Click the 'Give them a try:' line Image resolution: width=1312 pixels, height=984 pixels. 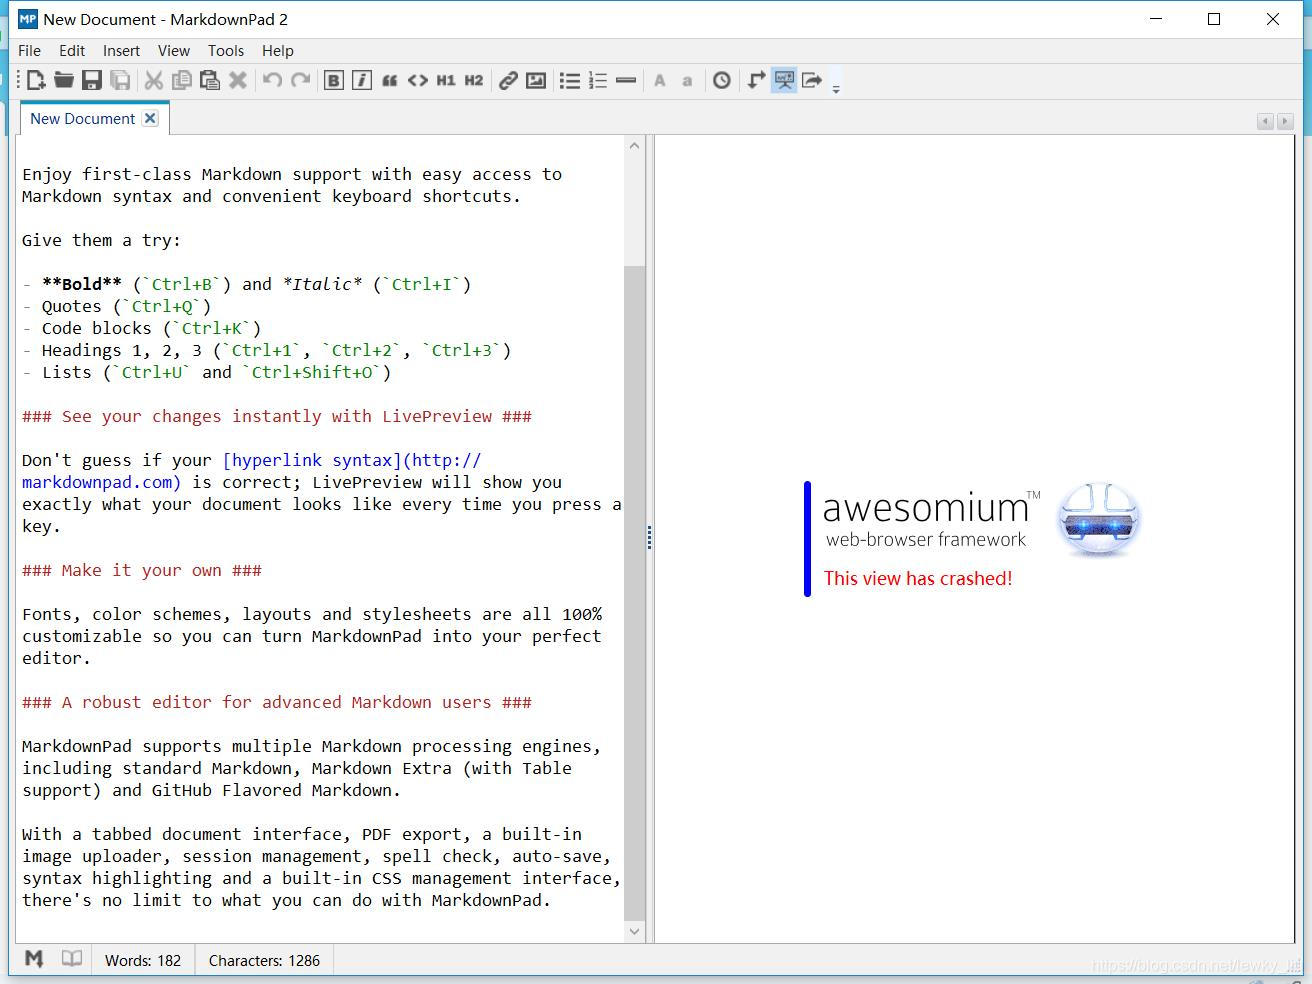click(x=101, y=240)
